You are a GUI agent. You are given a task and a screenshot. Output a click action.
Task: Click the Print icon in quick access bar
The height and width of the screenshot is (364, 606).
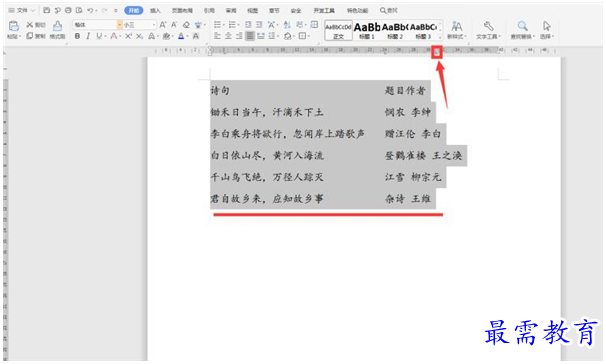coord(68,10)
